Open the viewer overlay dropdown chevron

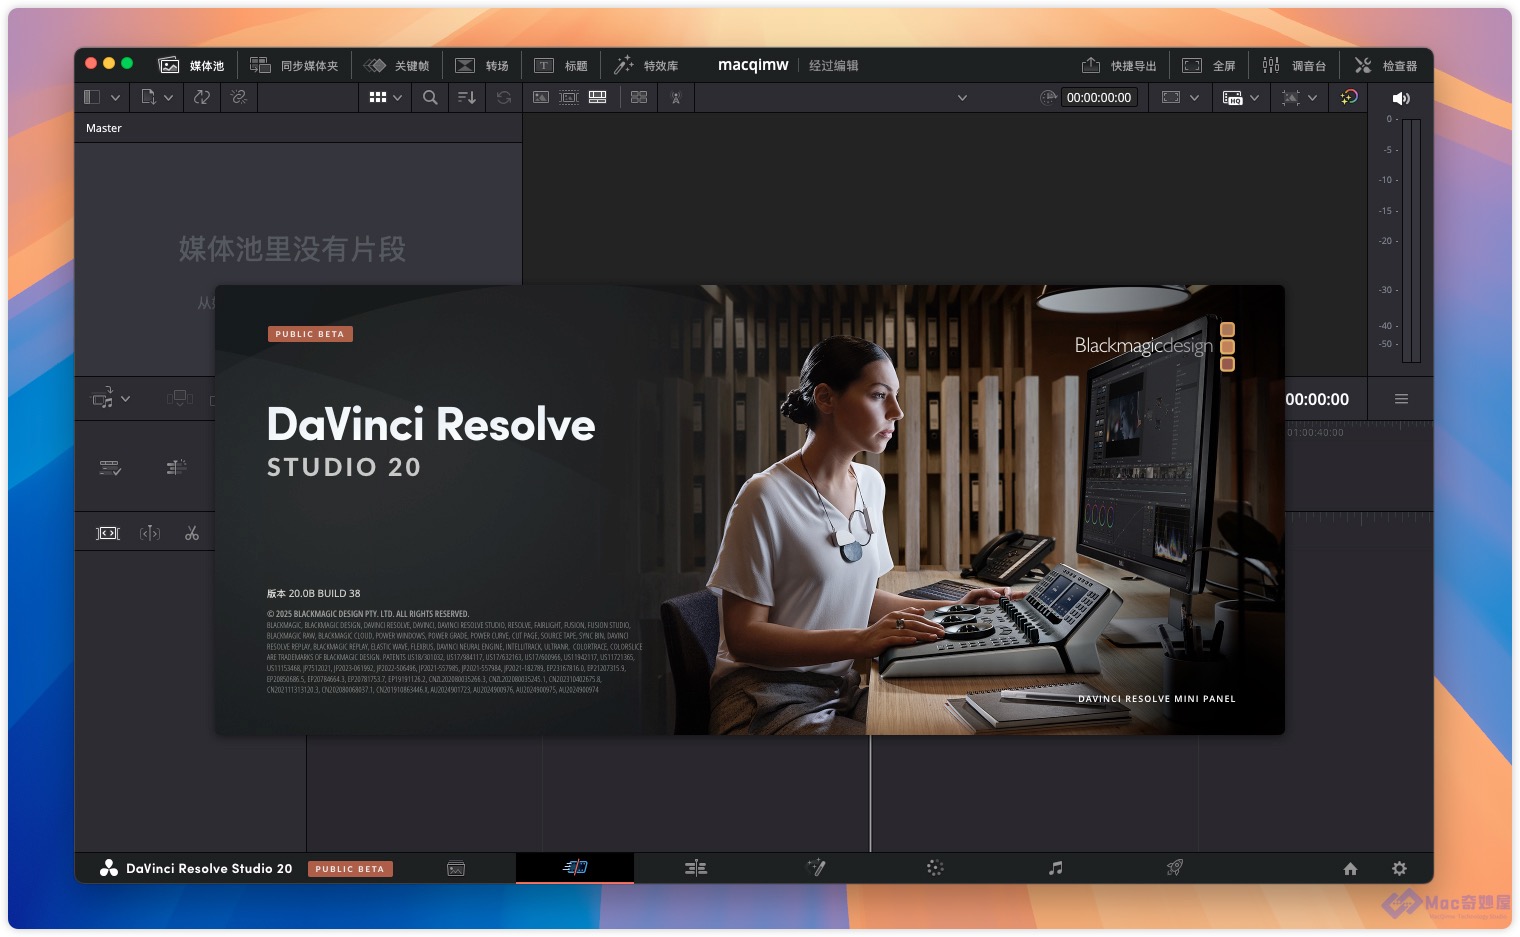click(x=1312, y=98)
